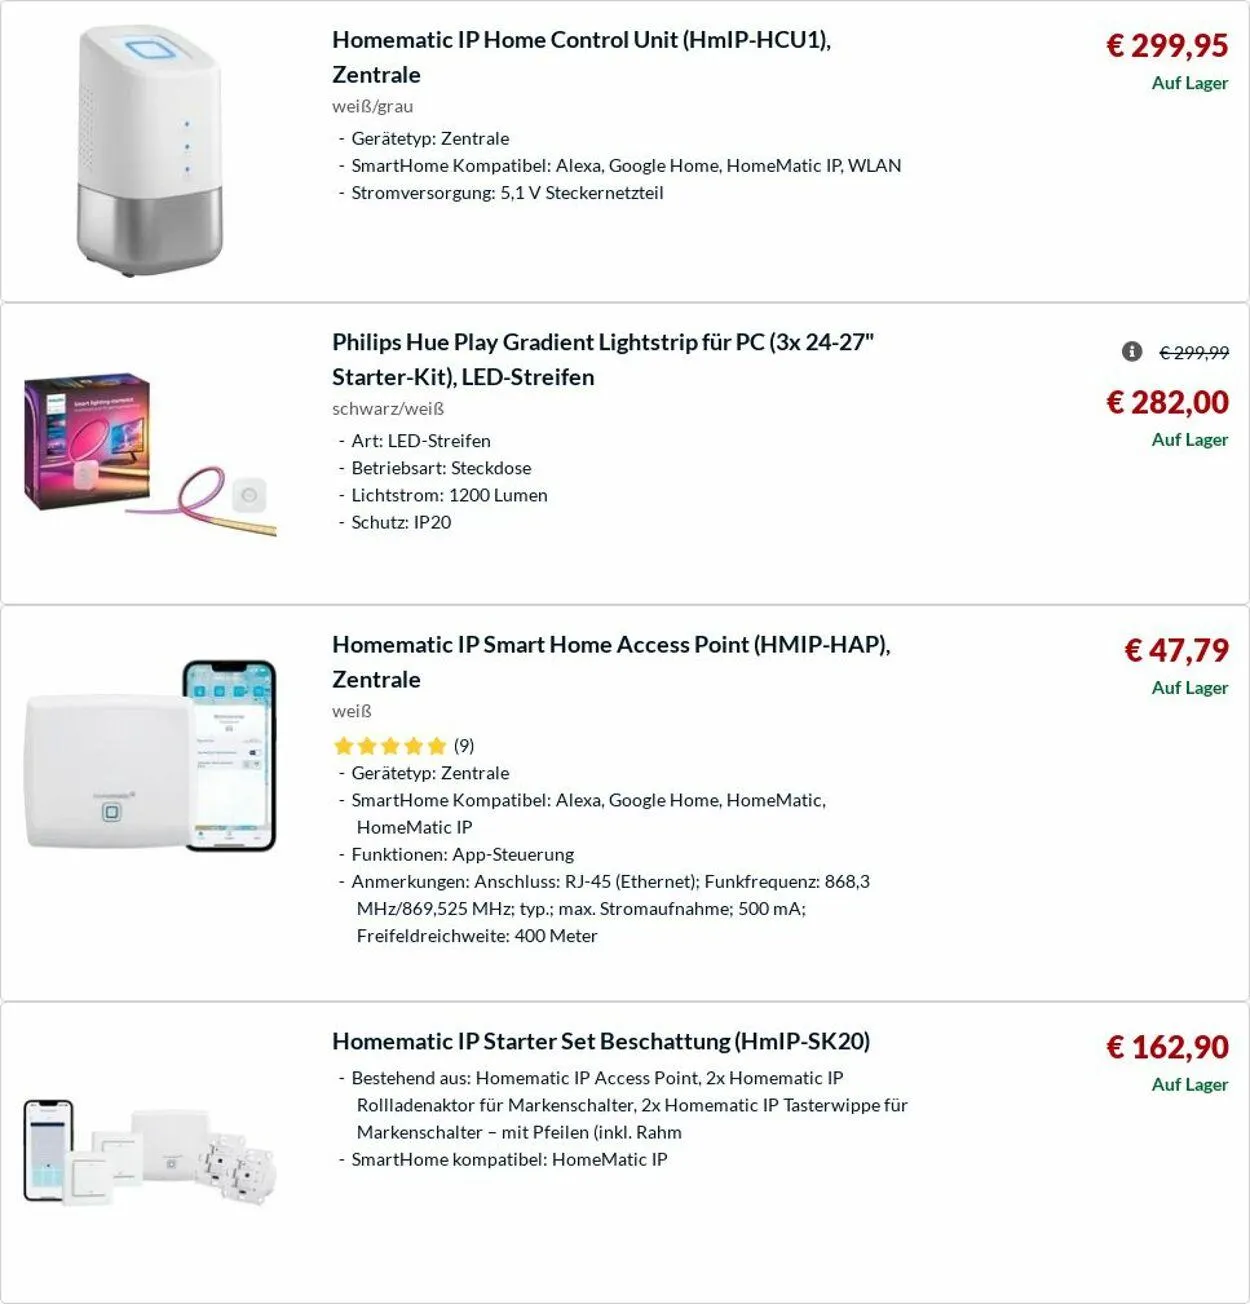Image resolution: width=1250 pixels, height=1304 pixels.
Task: Click the 'weiß/grau' color label
Action: point(372,106)
